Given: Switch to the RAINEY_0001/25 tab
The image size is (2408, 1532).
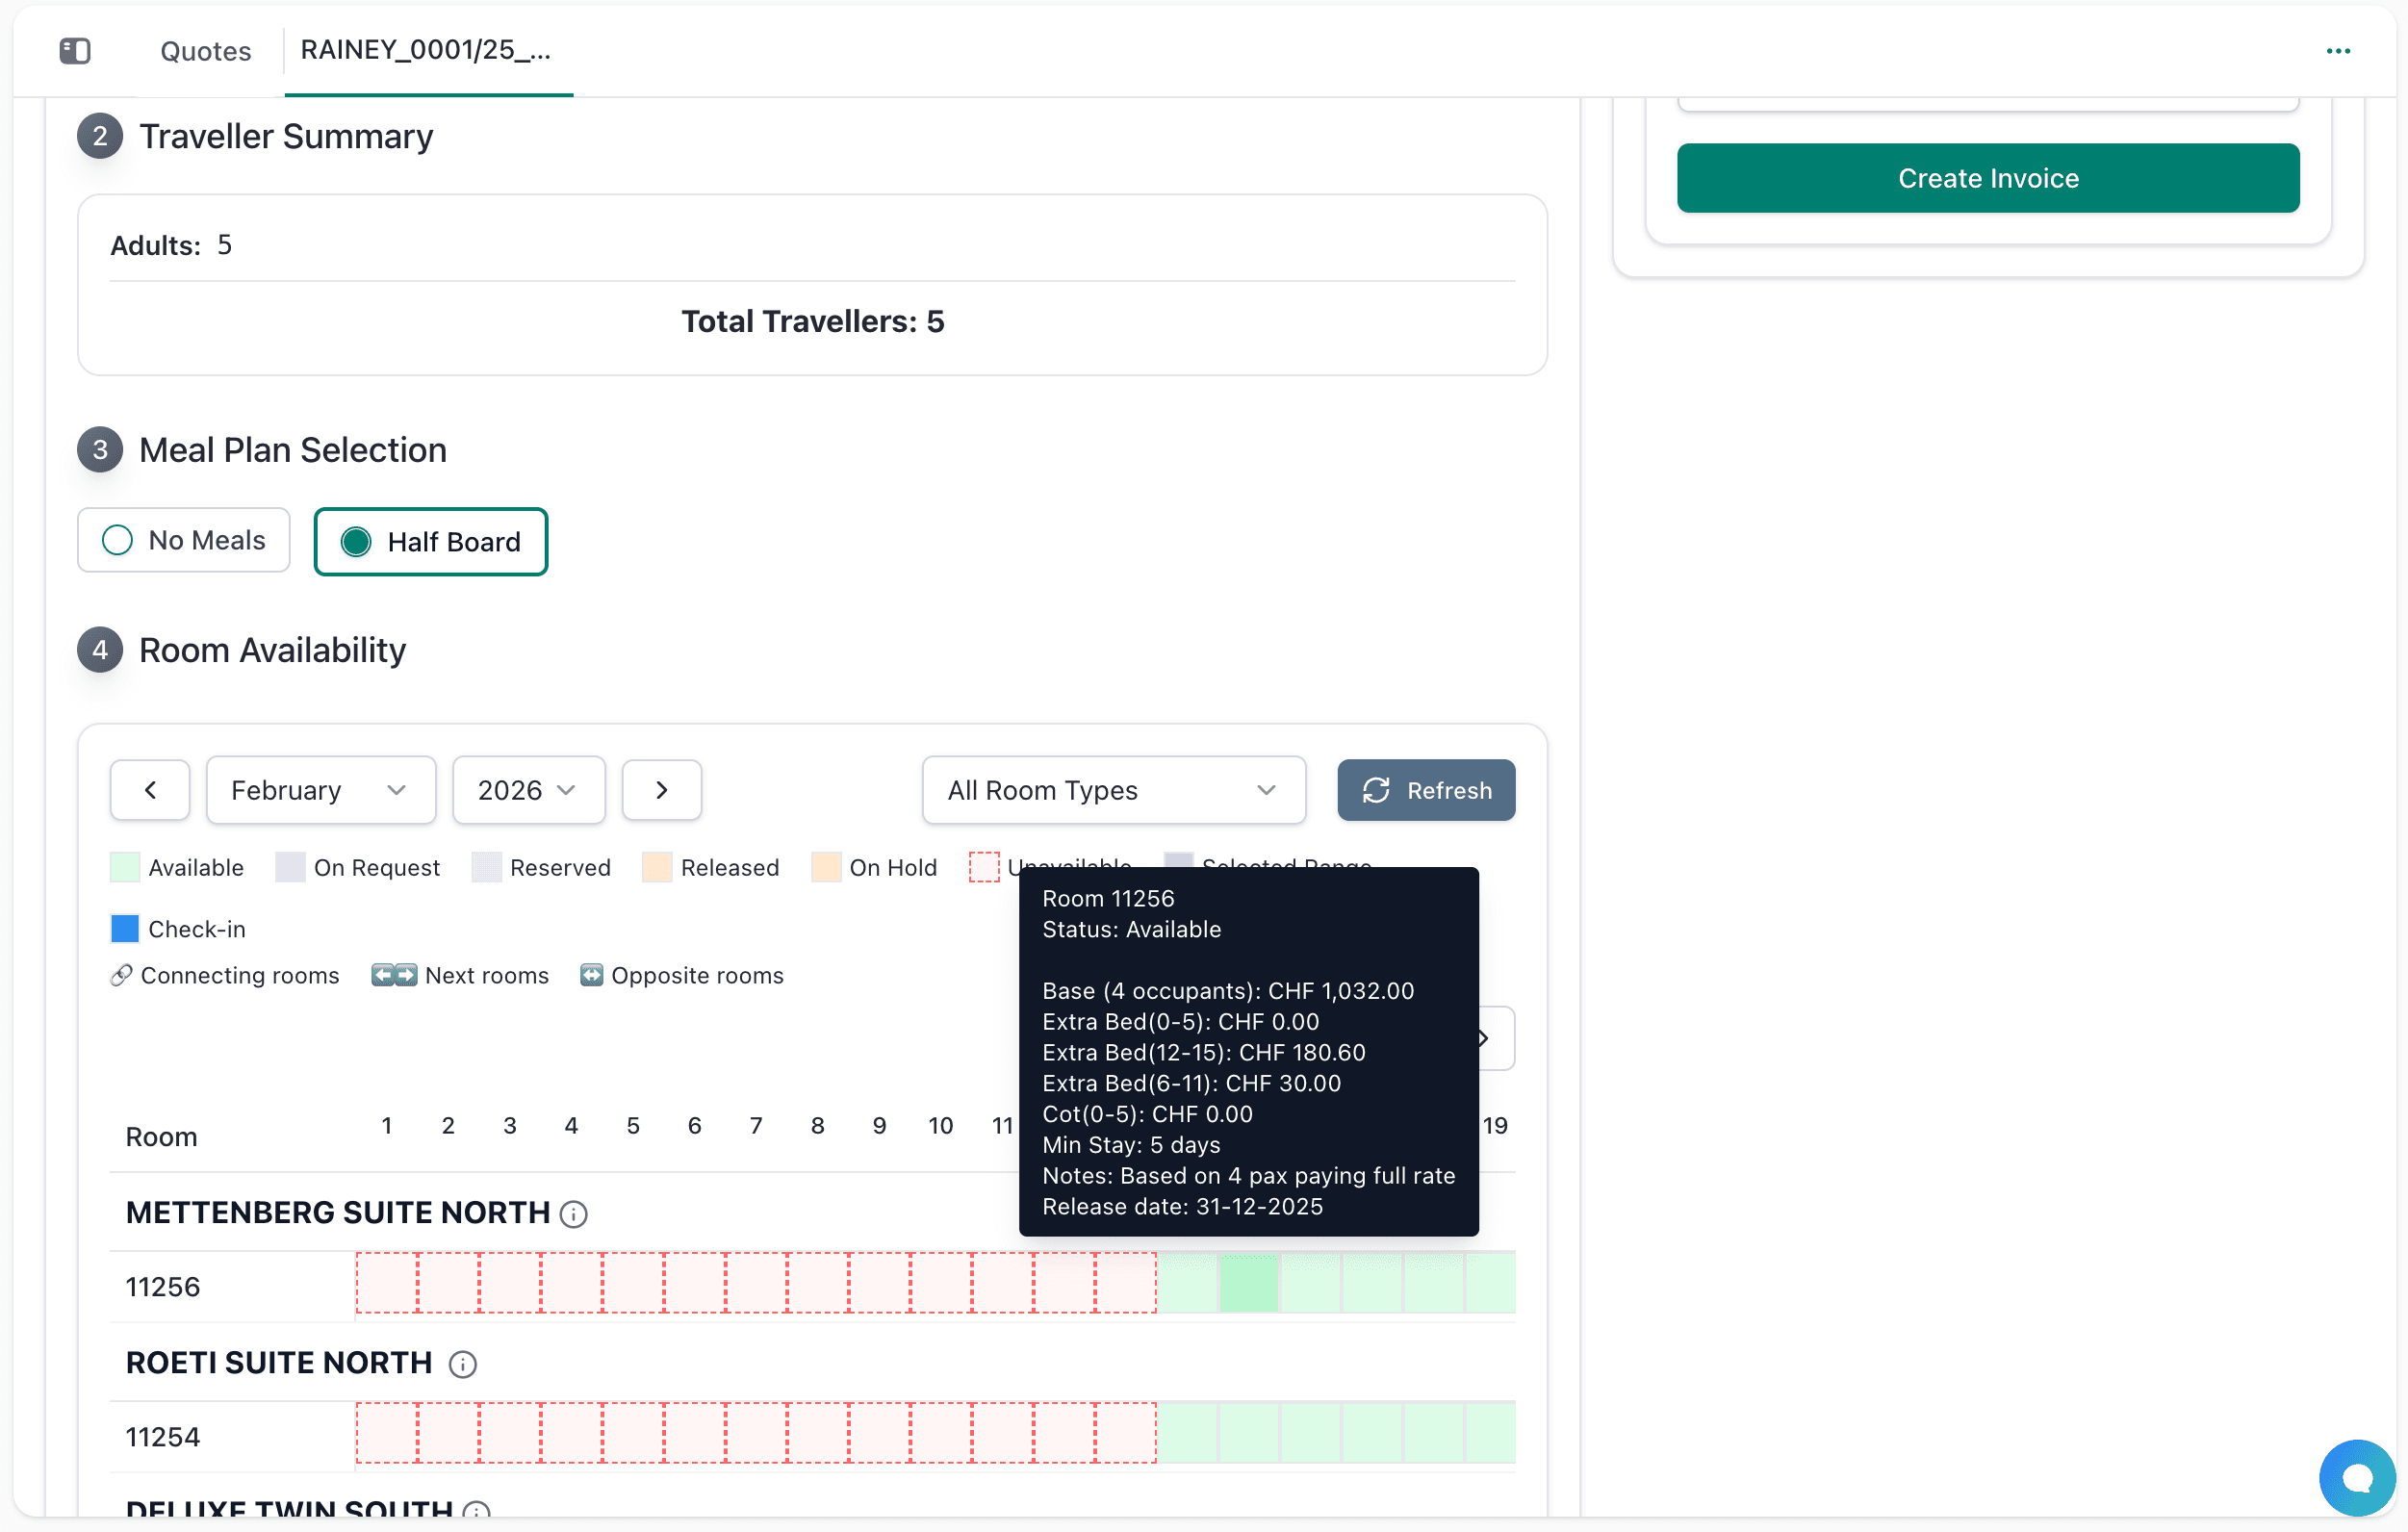Looking at the screenshot, I should coord(427,50).
